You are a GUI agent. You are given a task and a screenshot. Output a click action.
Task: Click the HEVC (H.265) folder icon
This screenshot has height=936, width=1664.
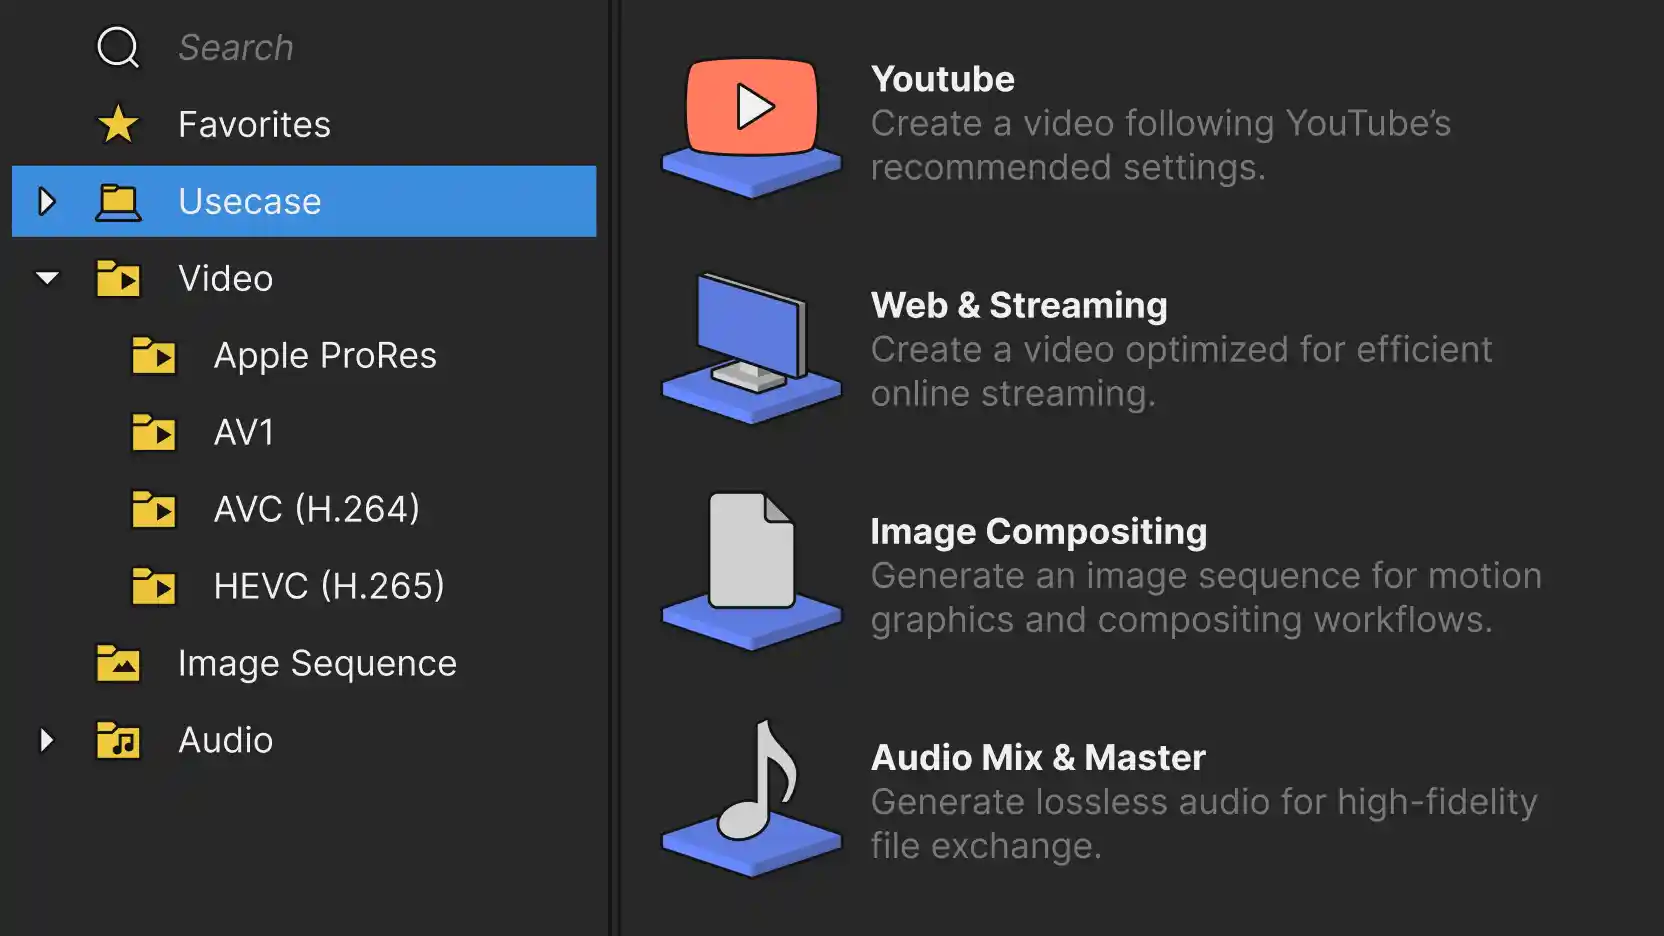tap(154, 586)
